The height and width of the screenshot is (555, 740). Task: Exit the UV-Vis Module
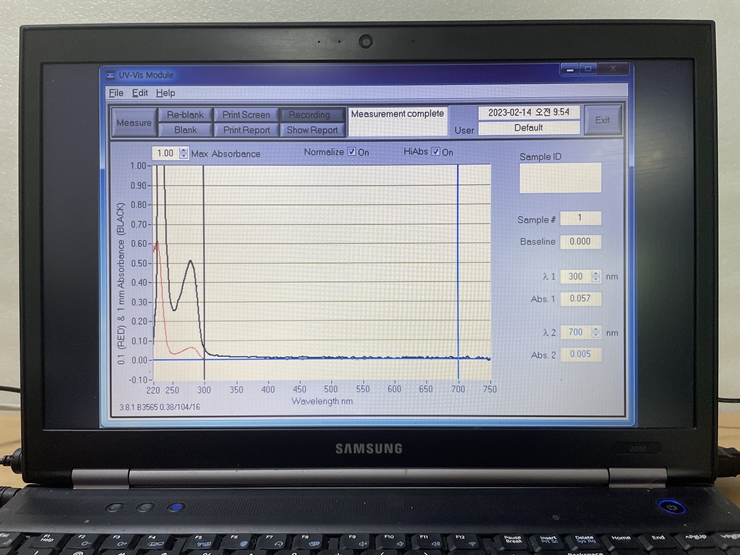click(x=602, y=120)
